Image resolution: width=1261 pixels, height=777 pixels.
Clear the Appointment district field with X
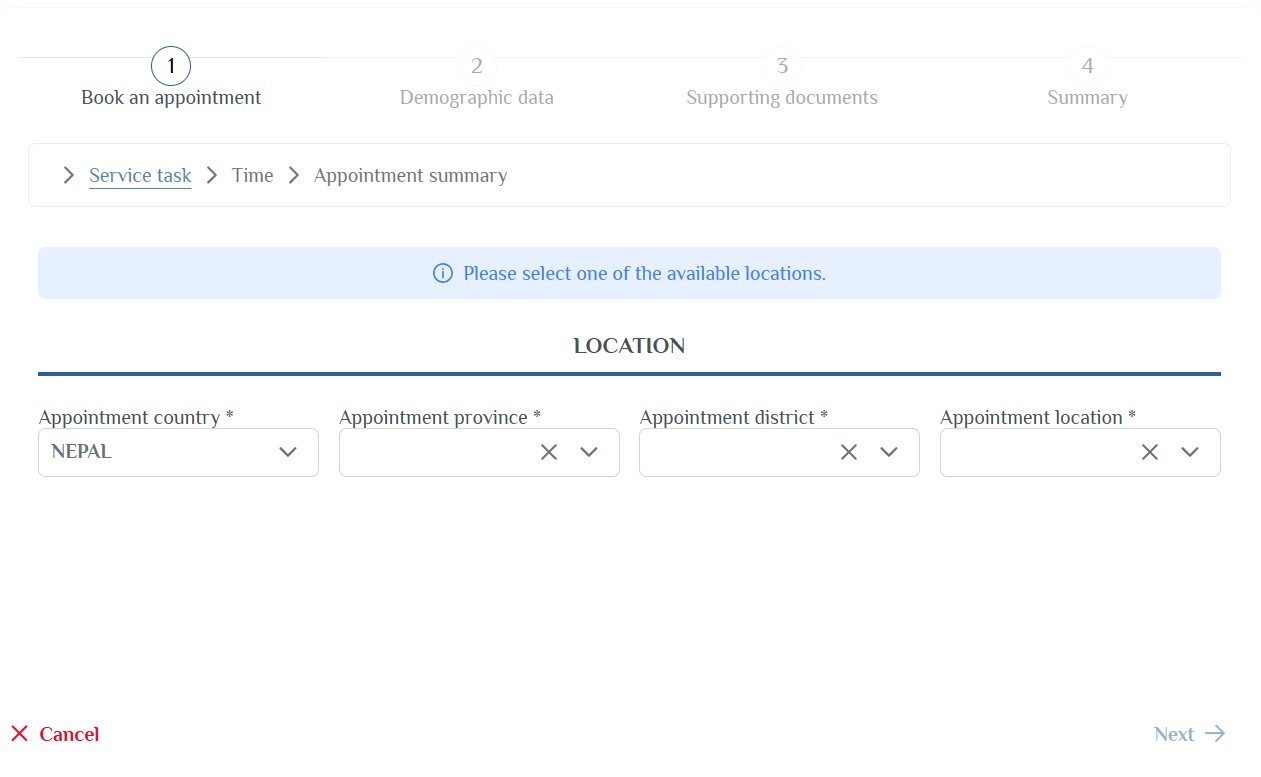tap(849, 452)
